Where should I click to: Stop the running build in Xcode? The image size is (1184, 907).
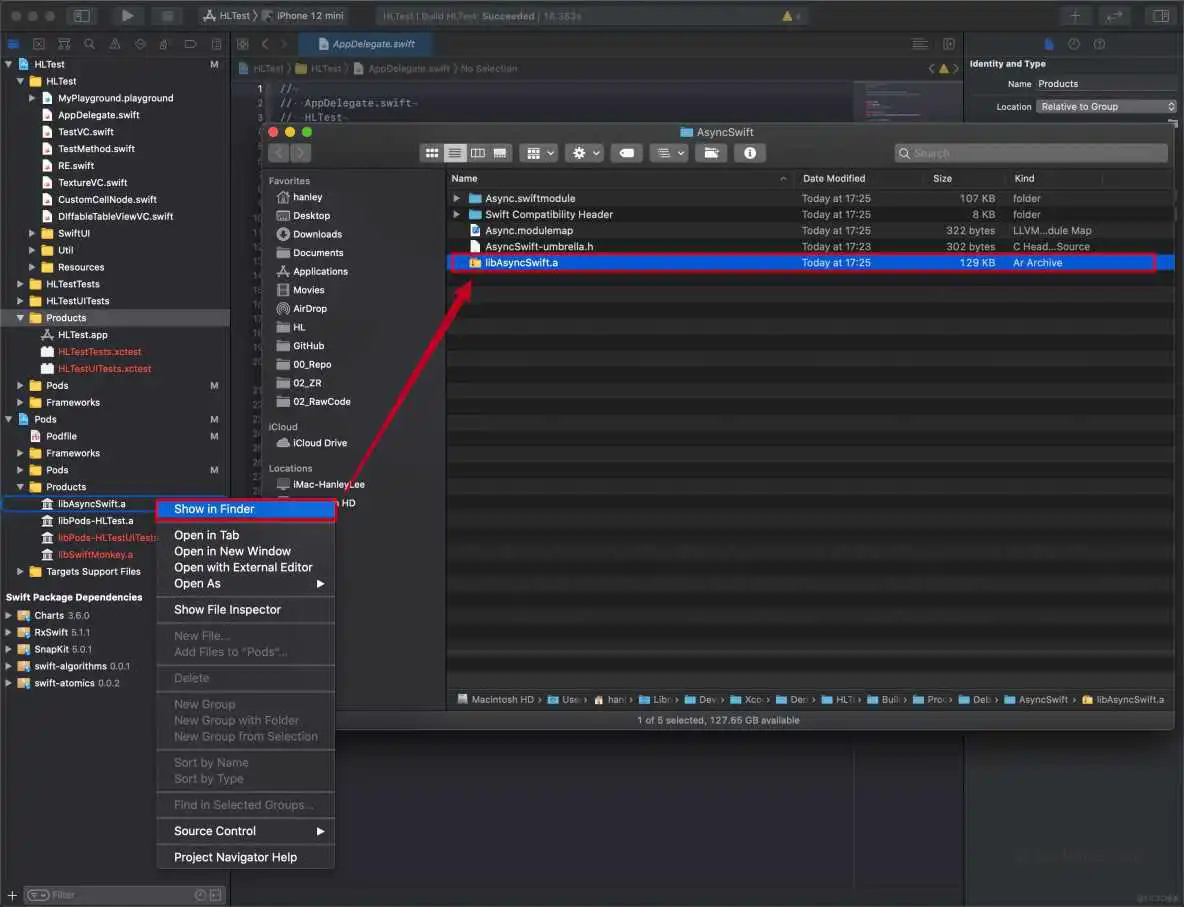[x=168, y=16]
